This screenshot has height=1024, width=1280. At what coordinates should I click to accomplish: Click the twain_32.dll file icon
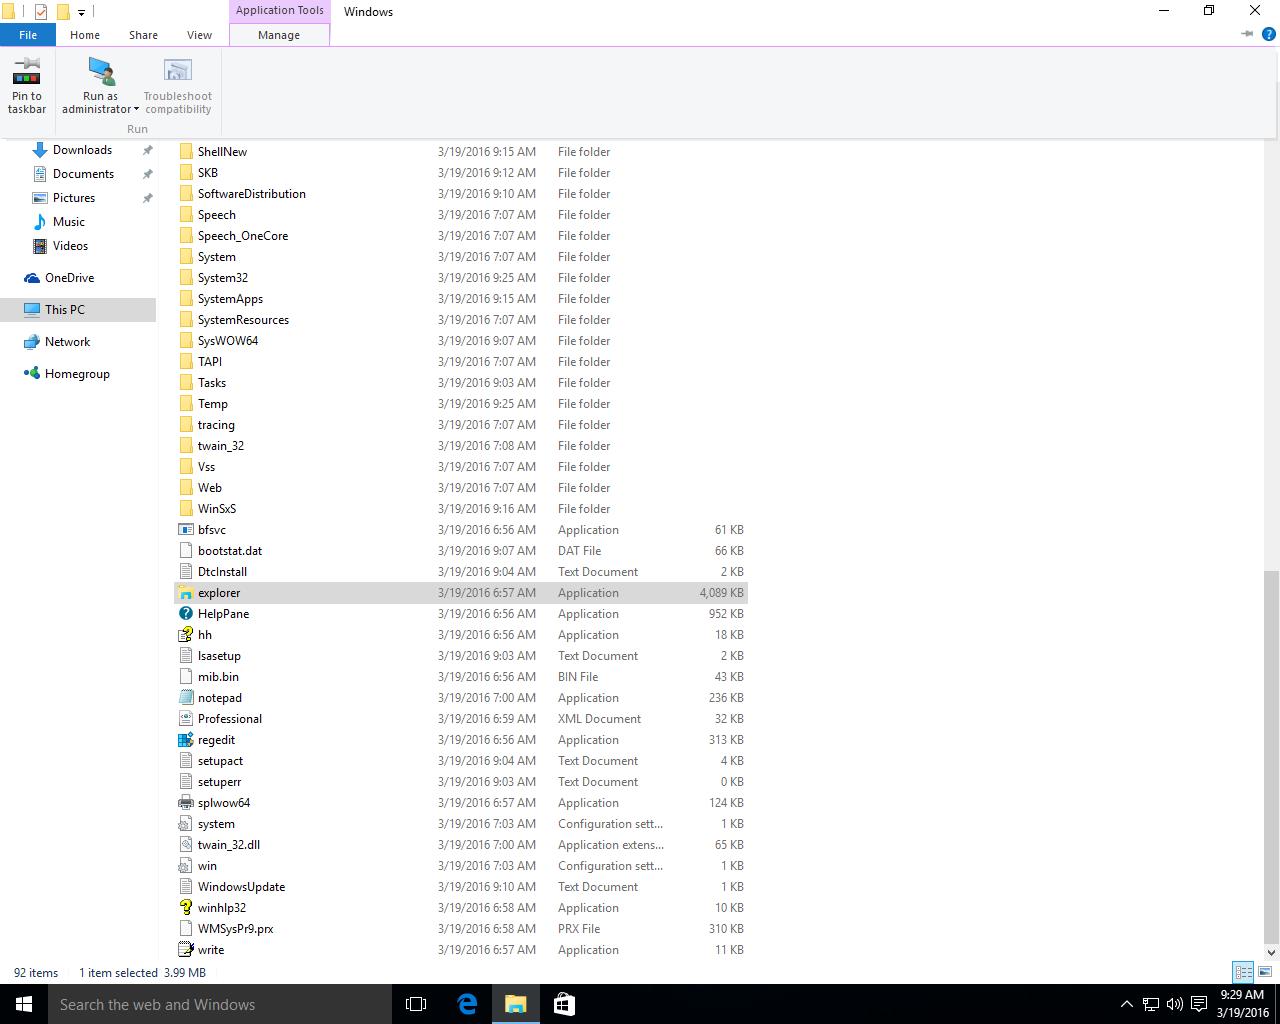pos(185,845)
